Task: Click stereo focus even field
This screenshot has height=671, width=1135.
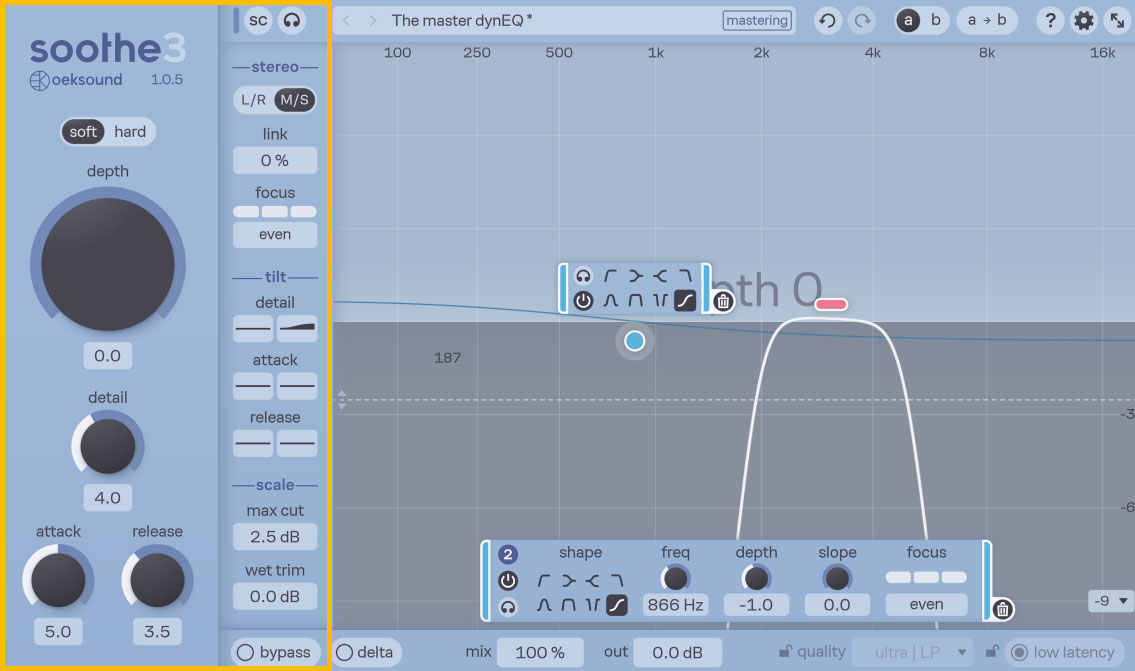Action: (275, 235)
